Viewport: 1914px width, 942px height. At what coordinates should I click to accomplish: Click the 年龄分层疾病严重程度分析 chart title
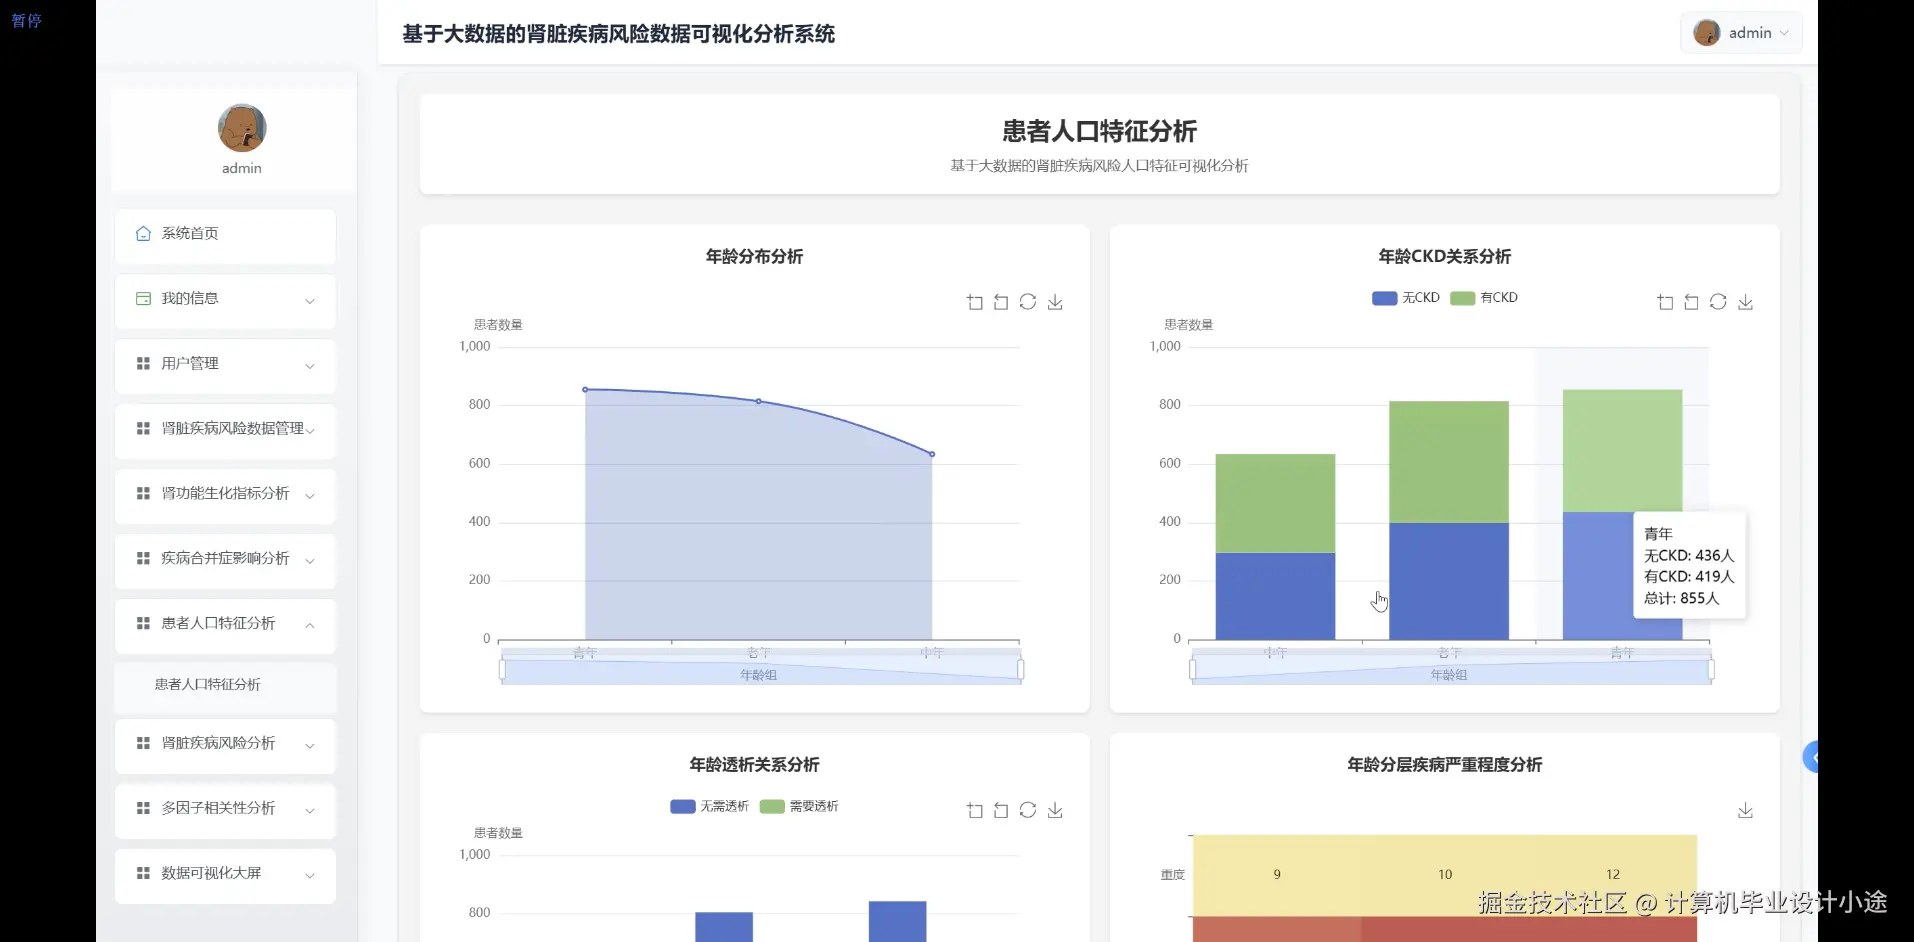(x=1444, y=764)
